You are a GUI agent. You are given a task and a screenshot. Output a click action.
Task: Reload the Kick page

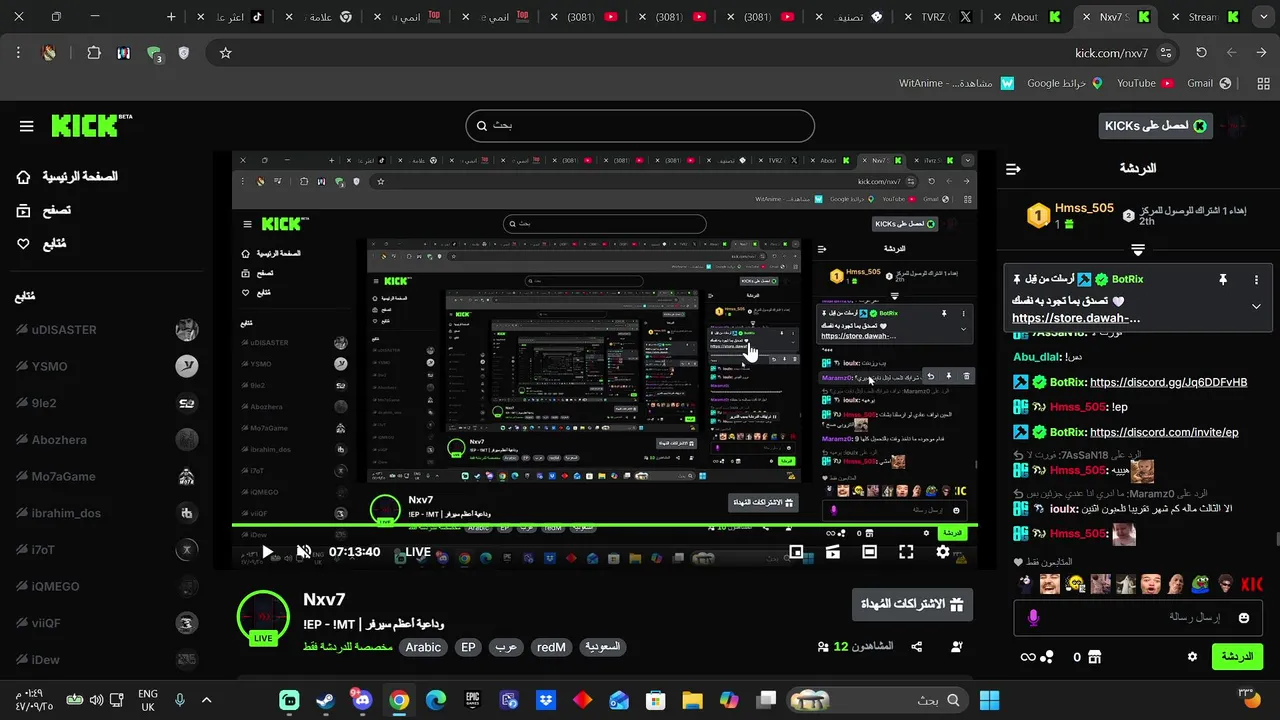[1201, 53]
